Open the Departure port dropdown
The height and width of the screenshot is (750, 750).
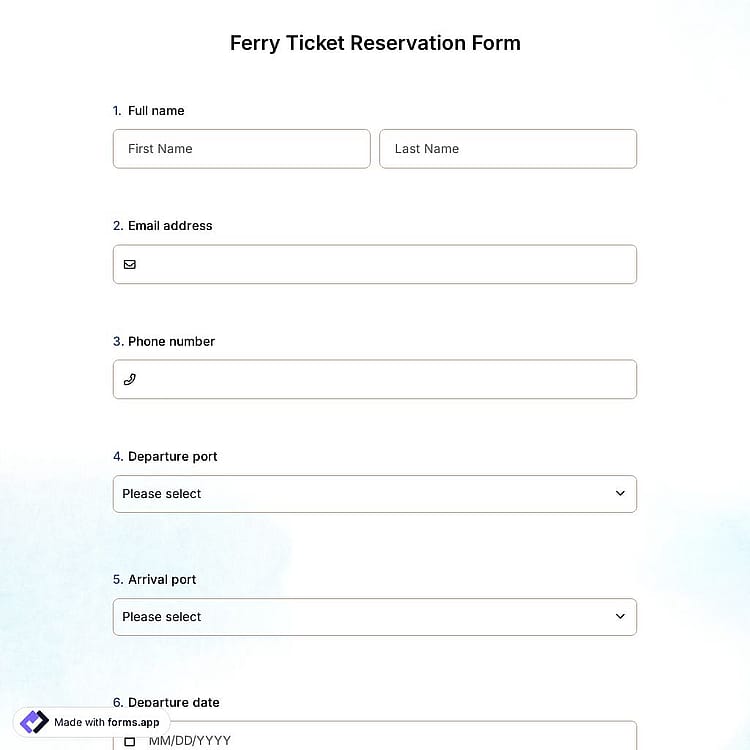tap(375, 494)
